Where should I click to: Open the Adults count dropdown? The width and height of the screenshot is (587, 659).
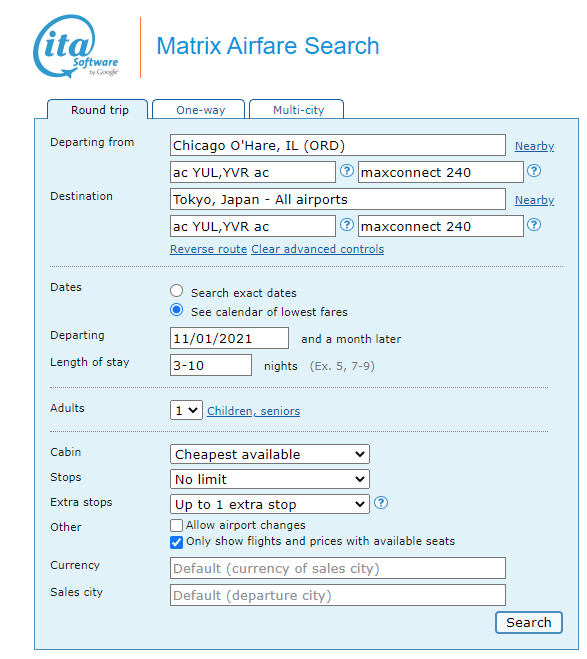coord(186,410)
